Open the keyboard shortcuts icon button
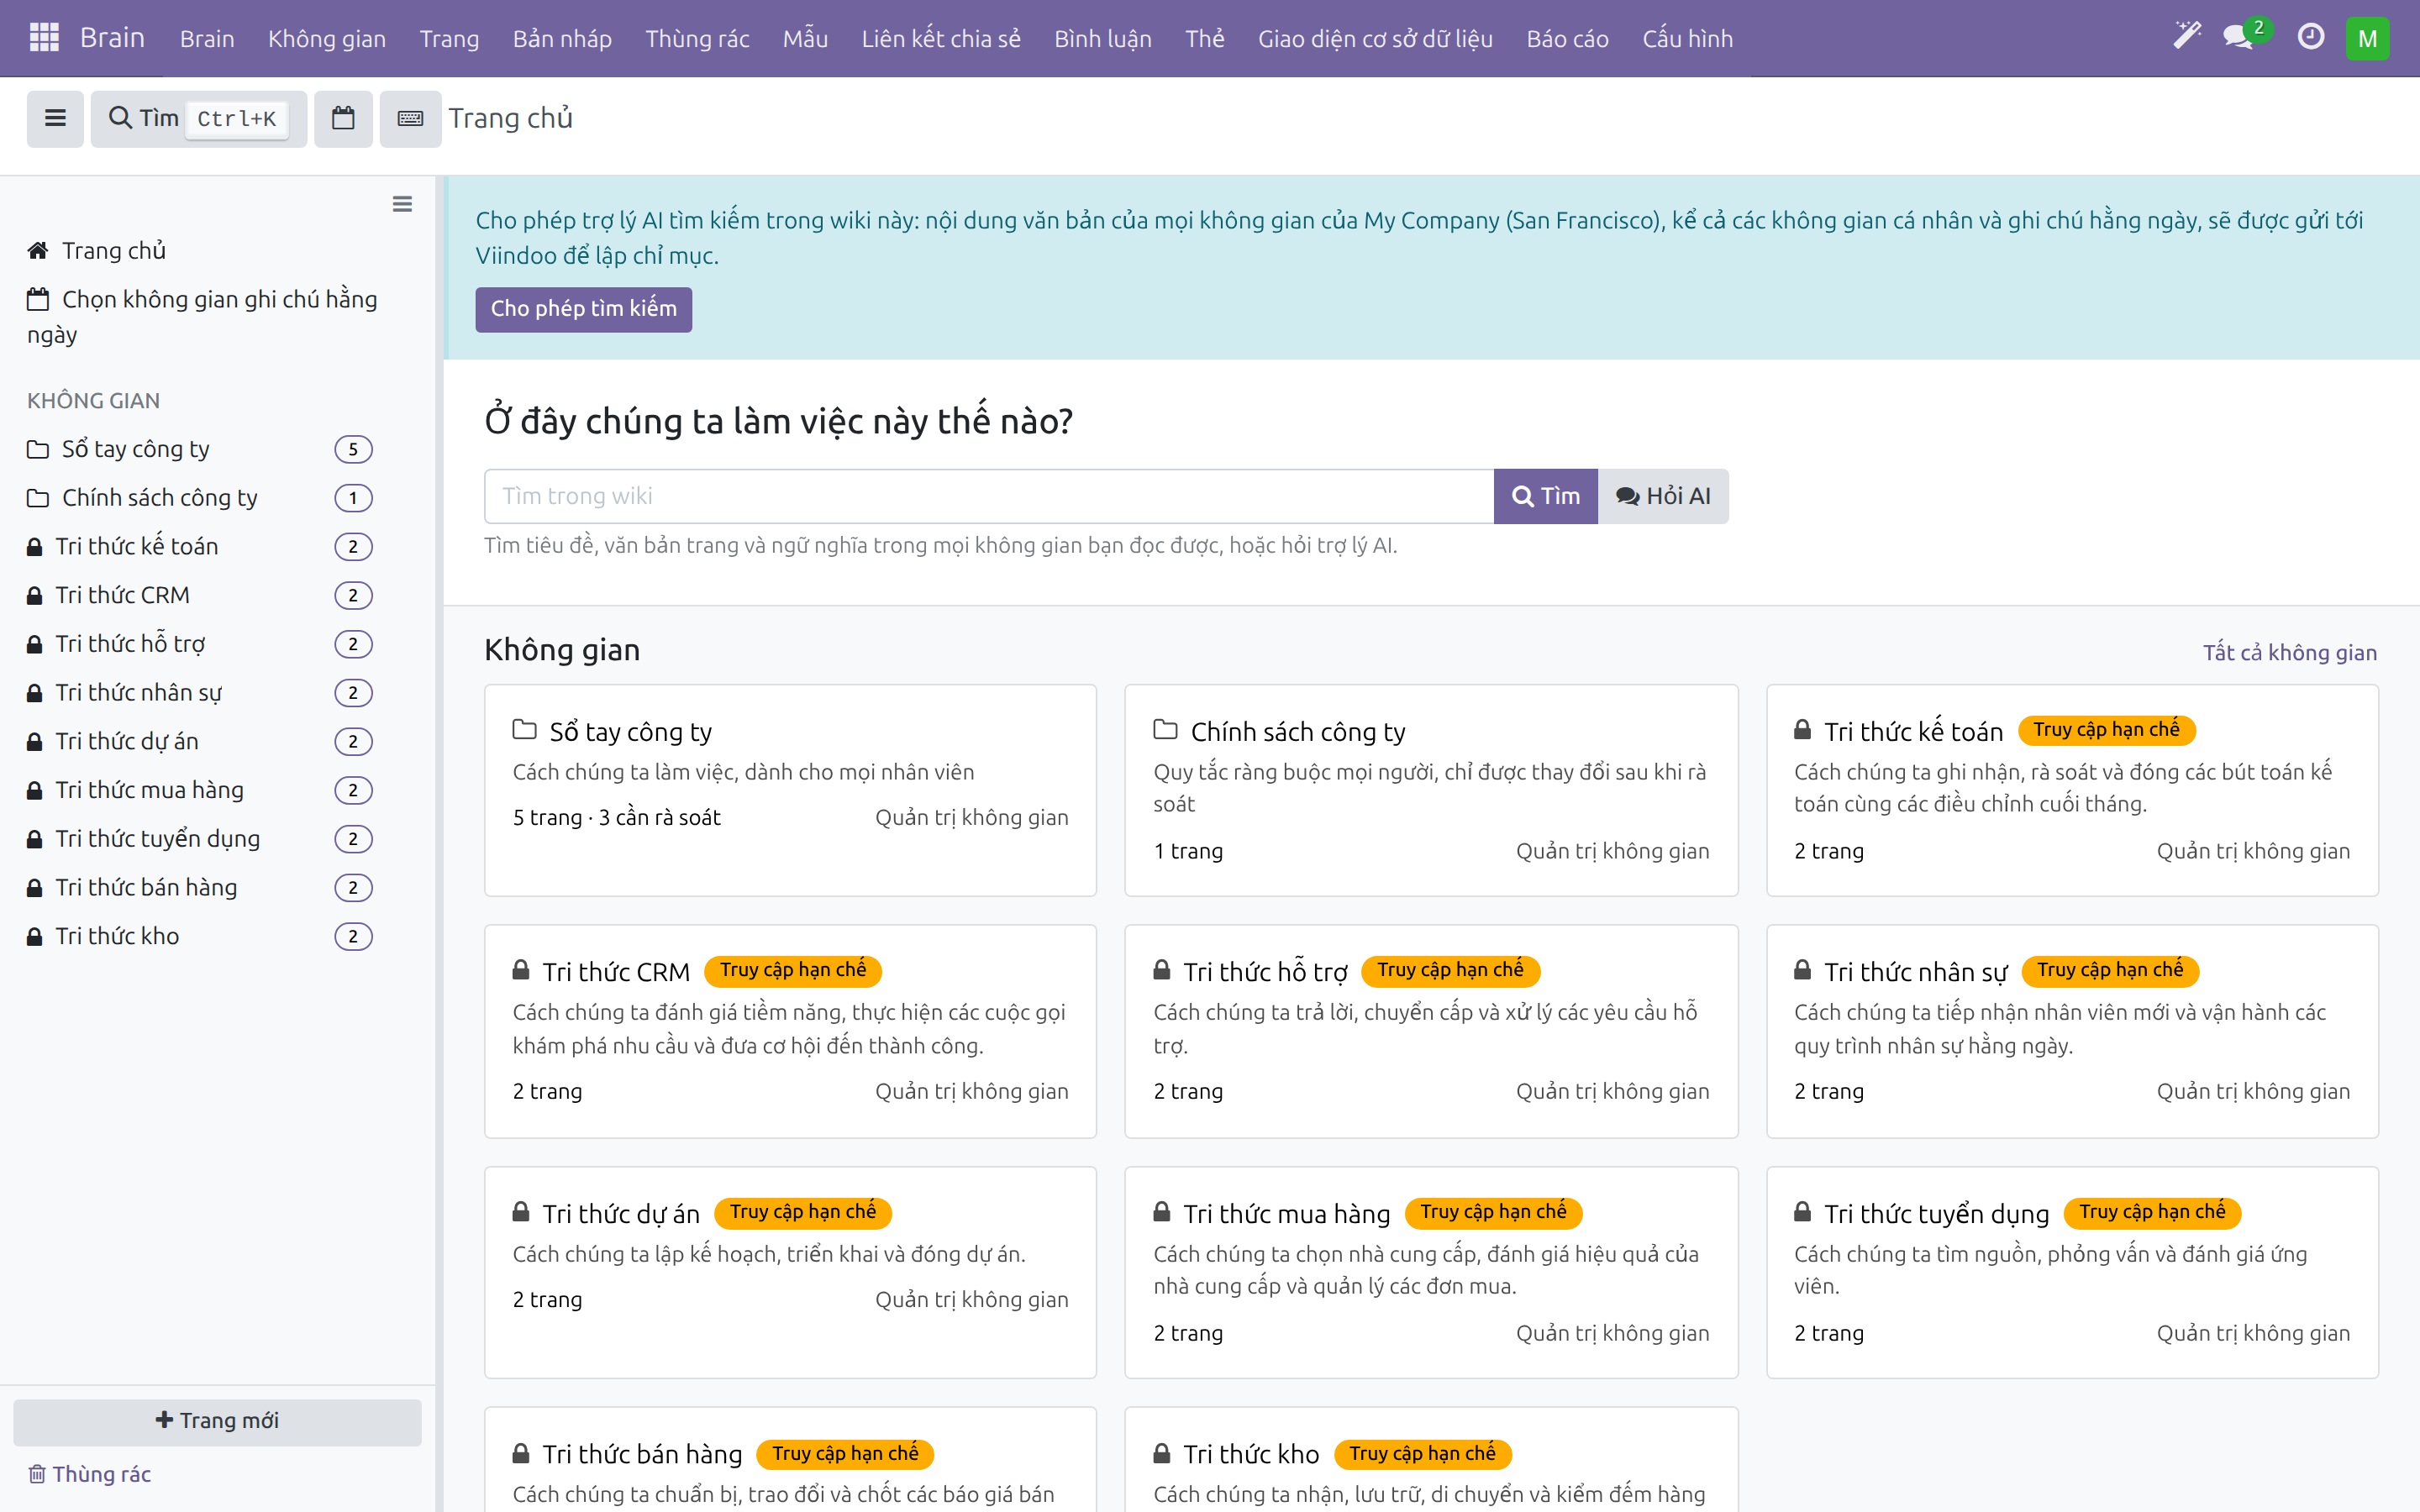Viewport: 2420px width, 1512px height. [x=410, y=118]
